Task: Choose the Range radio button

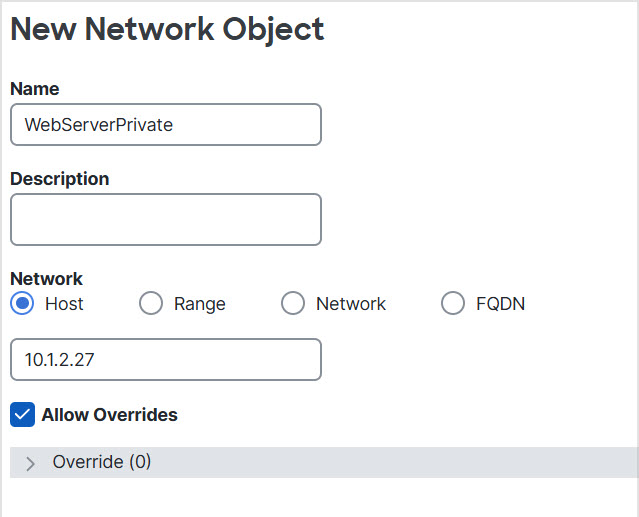Action: [x=151, y=304]
